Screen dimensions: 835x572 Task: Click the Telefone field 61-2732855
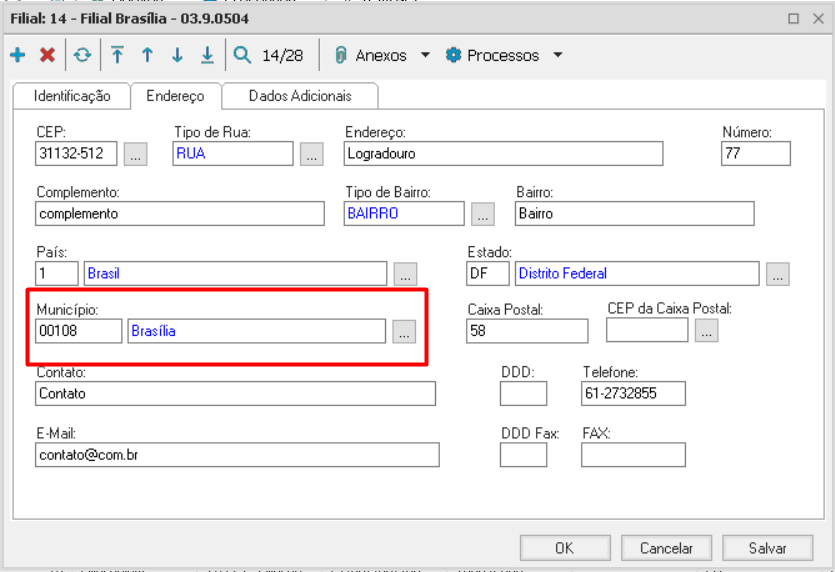pos(633,394)
